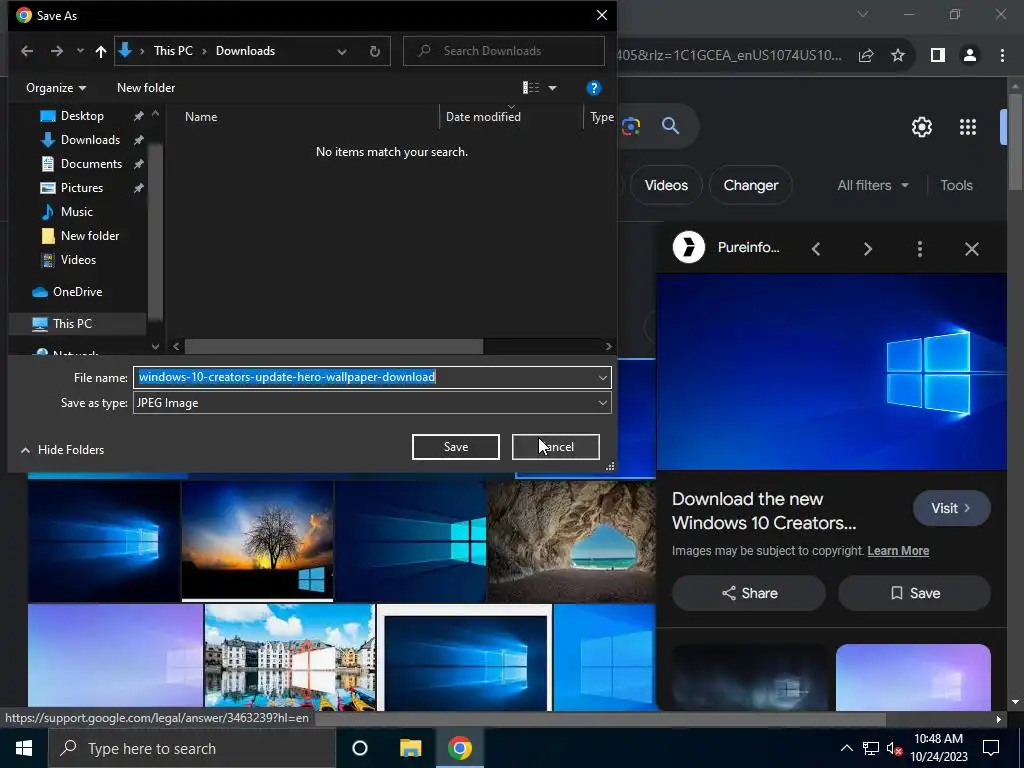Open Chrome's three-dot menu

(1002, 56)
